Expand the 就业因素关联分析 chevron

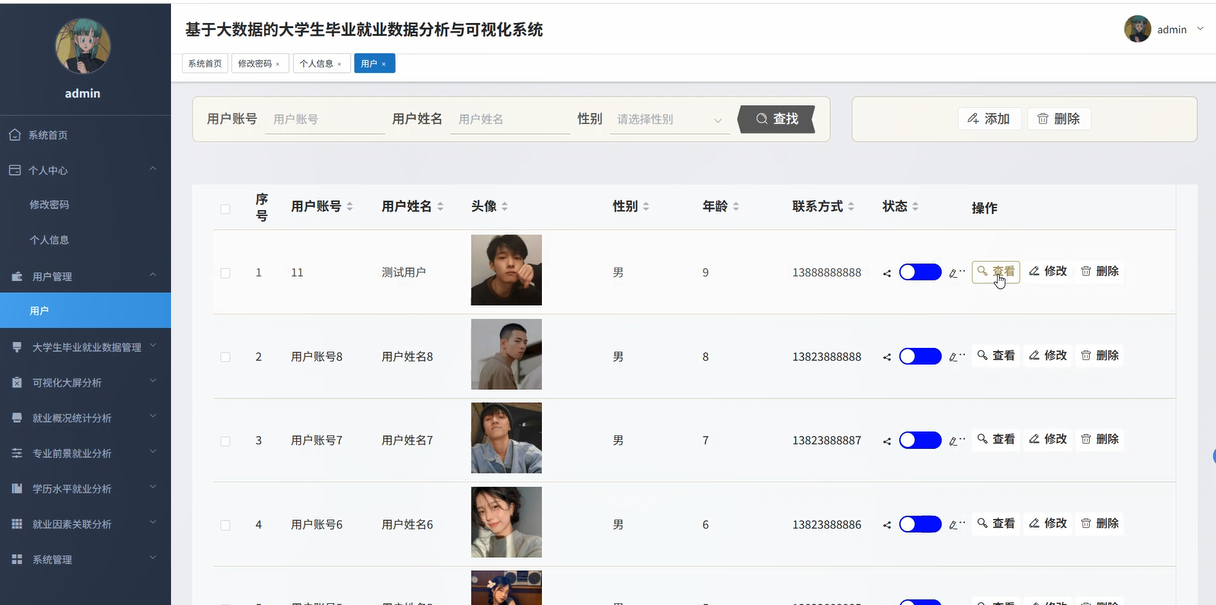153,523
